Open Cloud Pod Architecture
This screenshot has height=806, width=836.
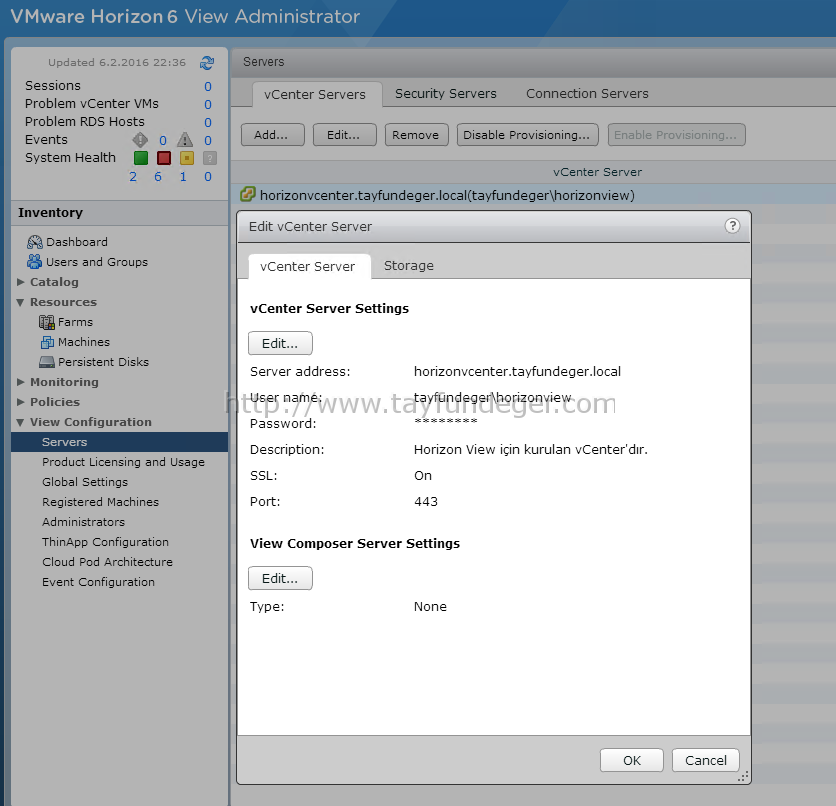(107, 562)
